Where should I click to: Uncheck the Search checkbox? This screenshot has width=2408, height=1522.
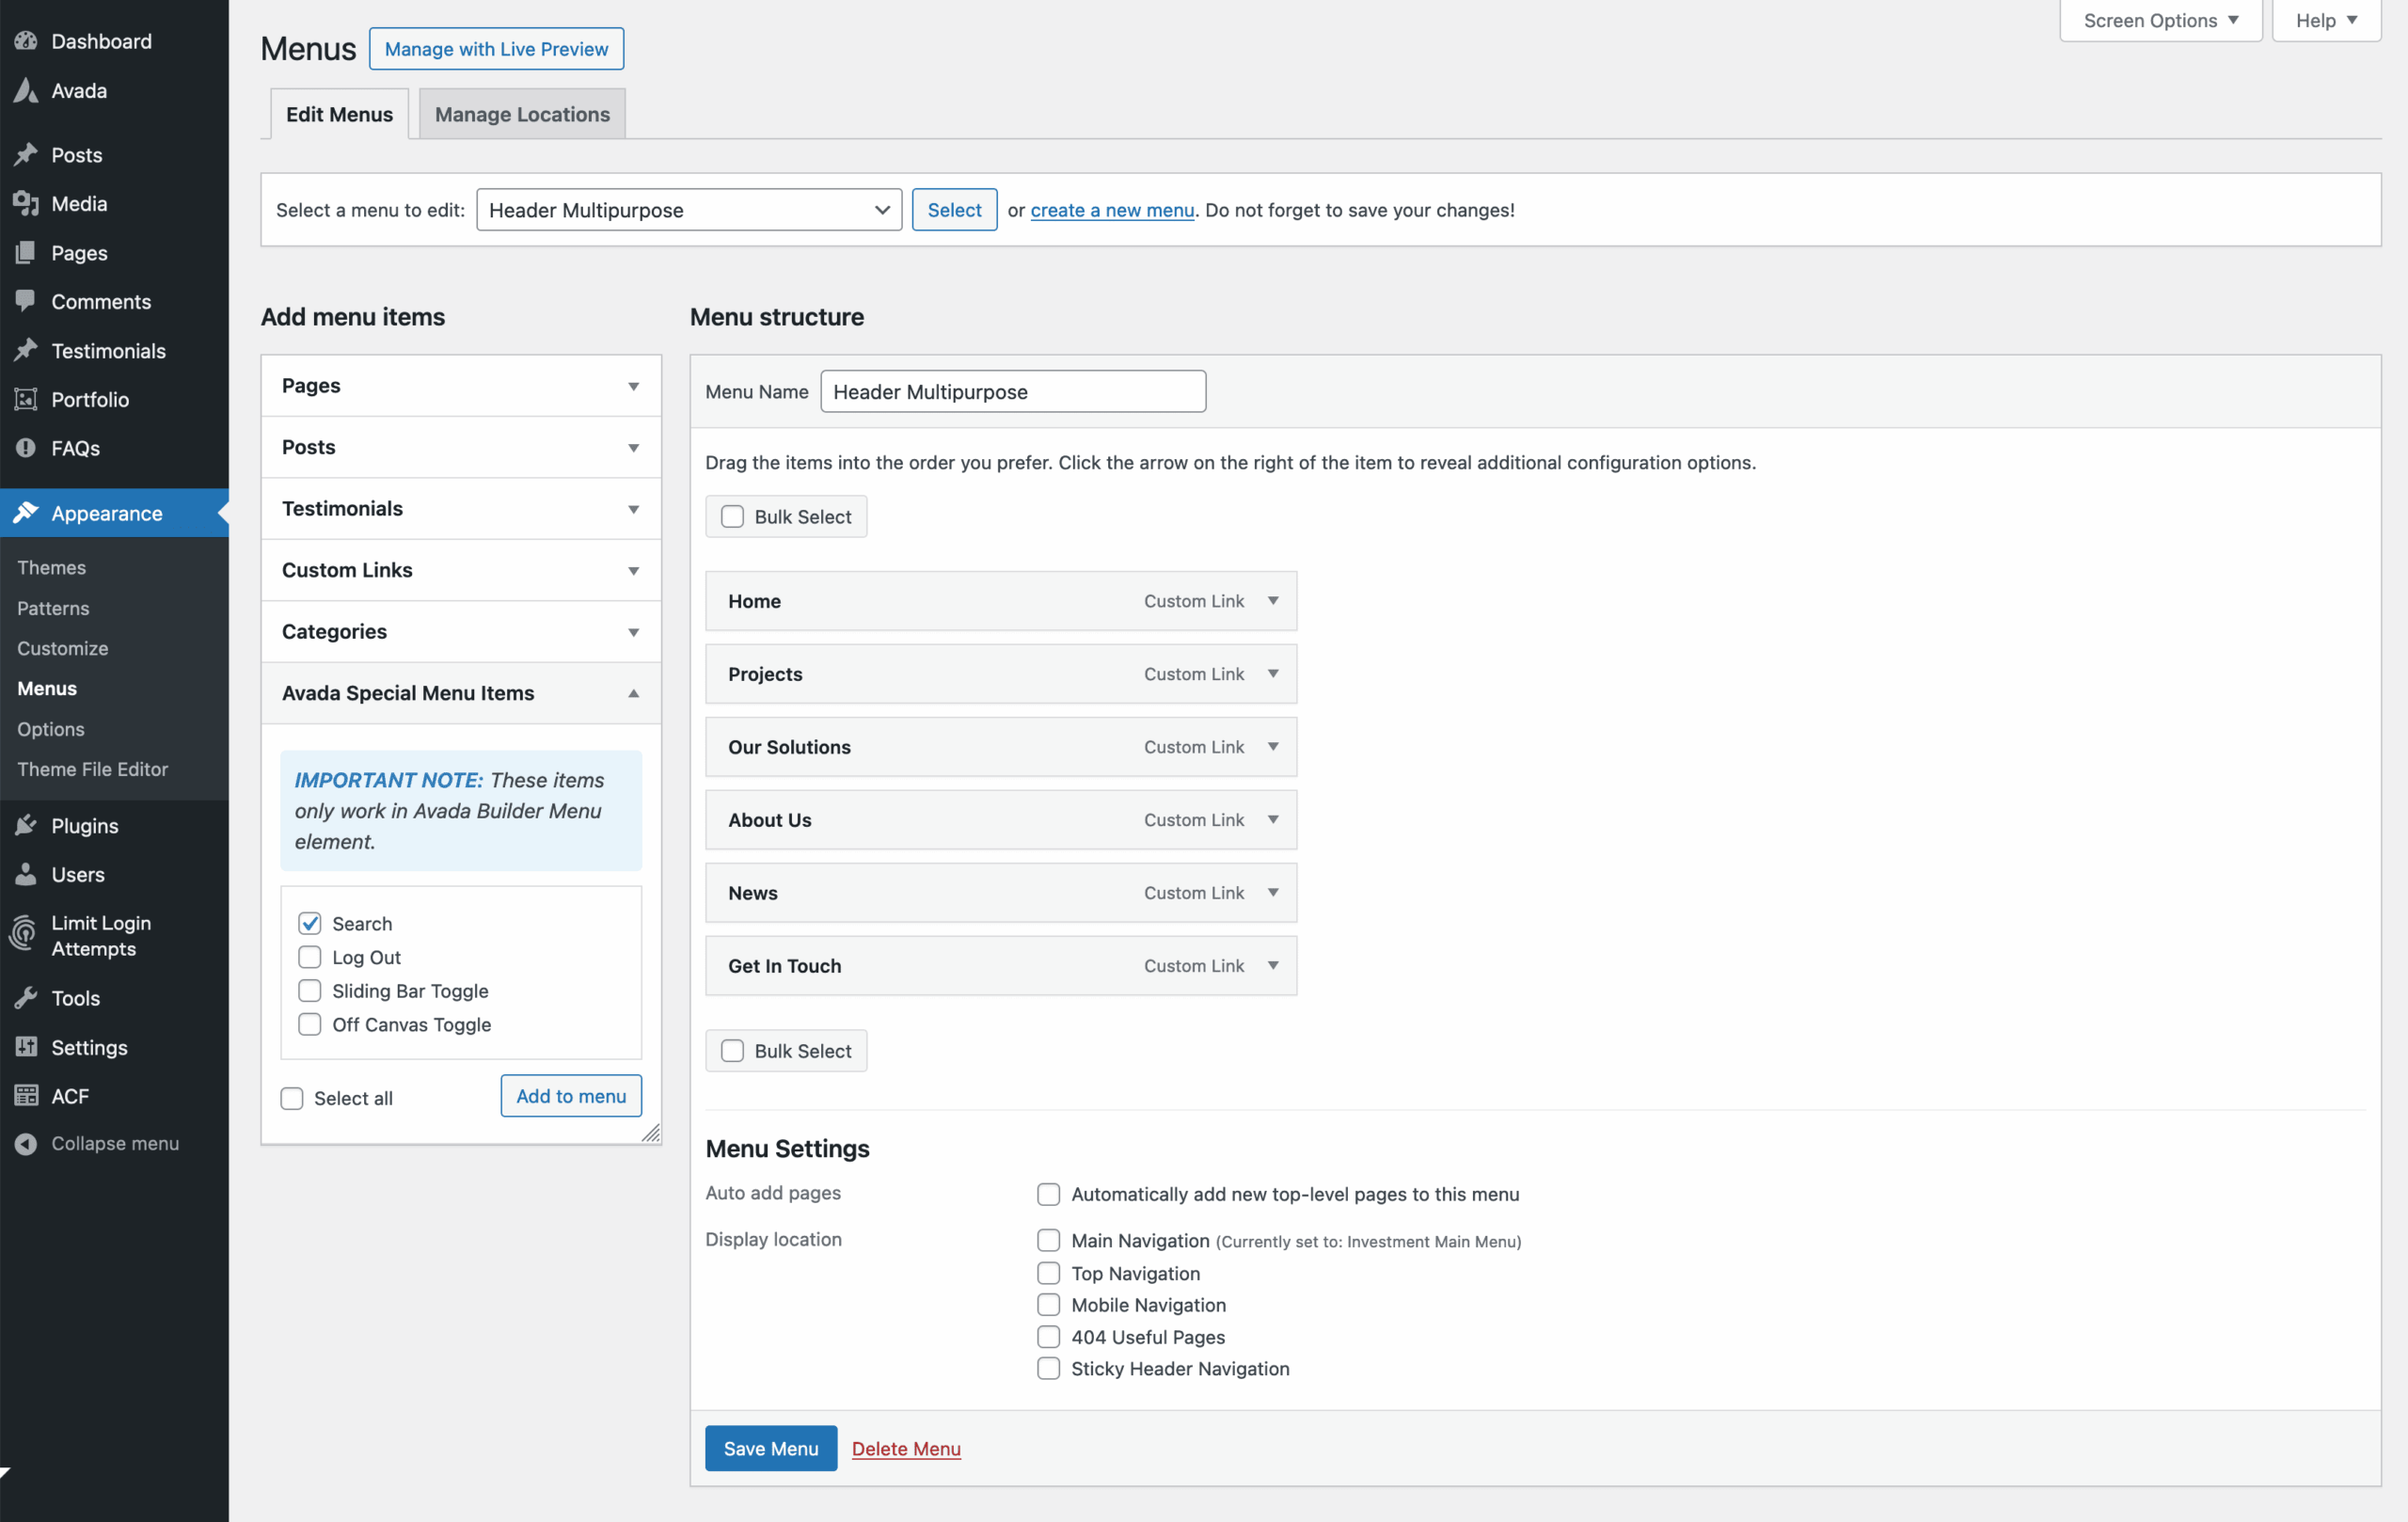tap(310, 923)
